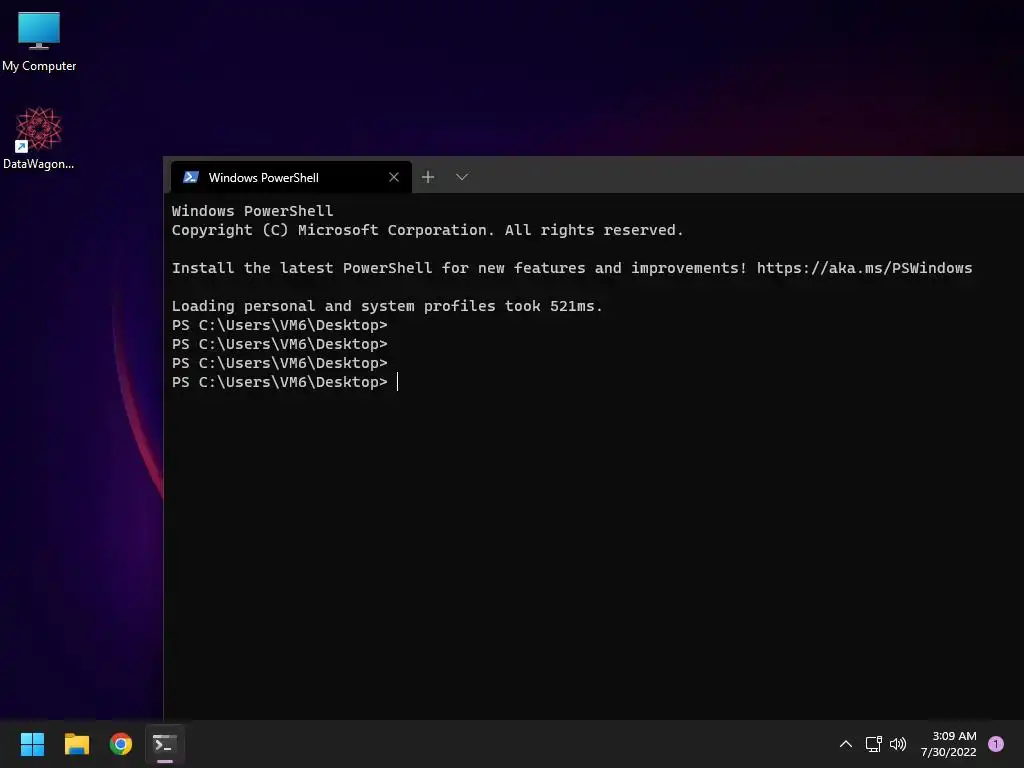The width and height of the screenshot is (1024, 768).
Task: Open the Windows Start menu
Action: coord(32,744)
